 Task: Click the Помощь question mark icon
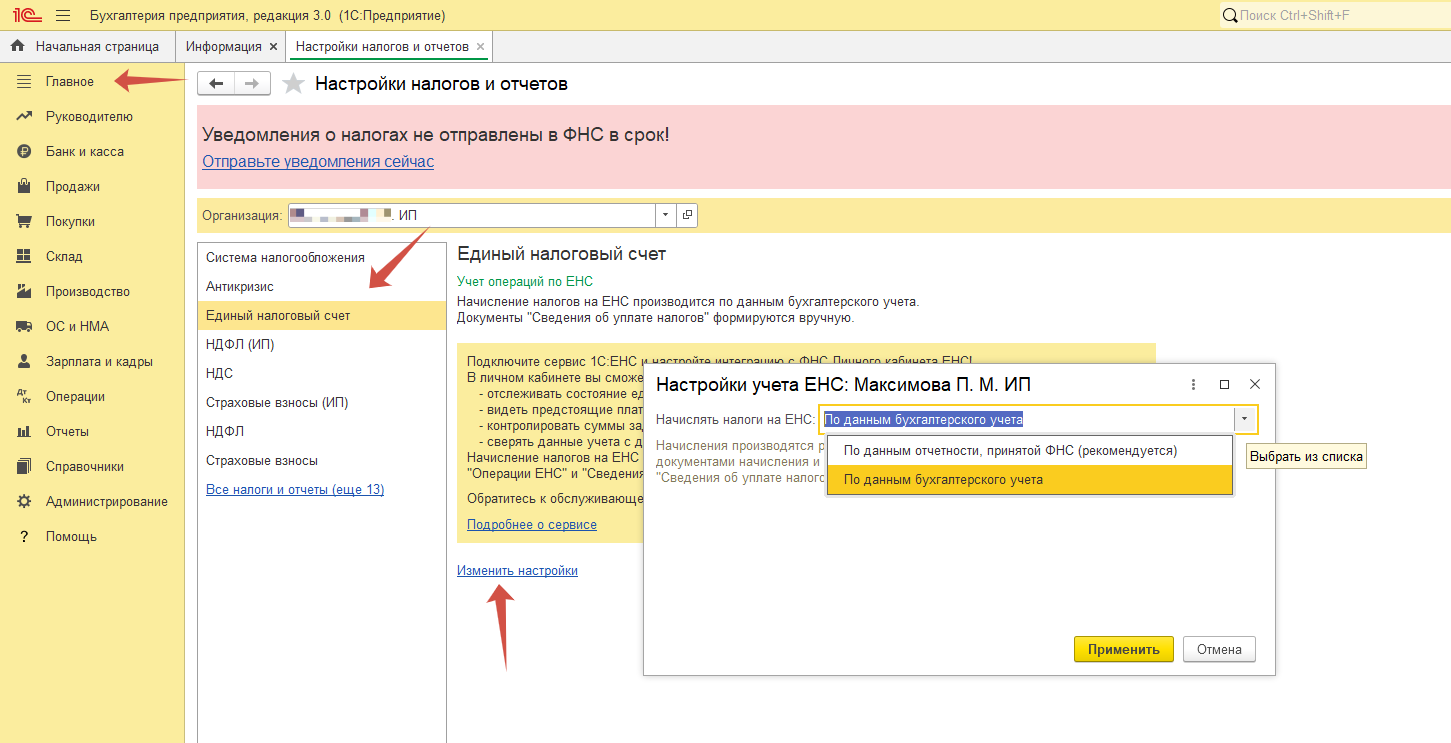pyautogui.click(x=24, y=536)
